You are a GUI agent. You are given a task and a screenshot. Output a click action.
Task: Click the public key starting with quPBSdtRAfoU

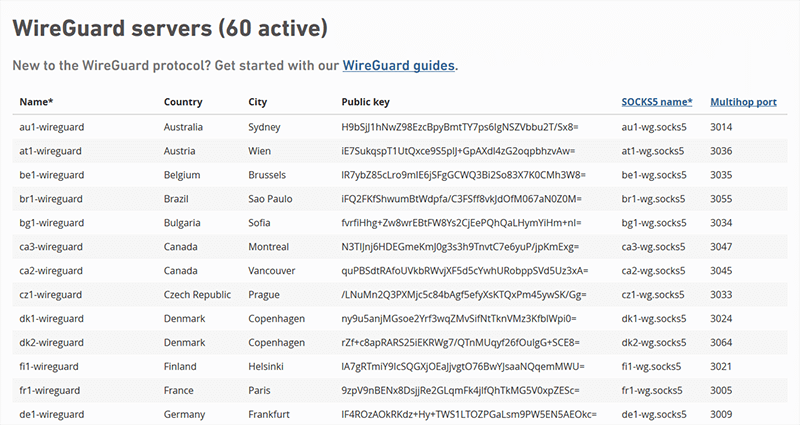click(465, 271)
